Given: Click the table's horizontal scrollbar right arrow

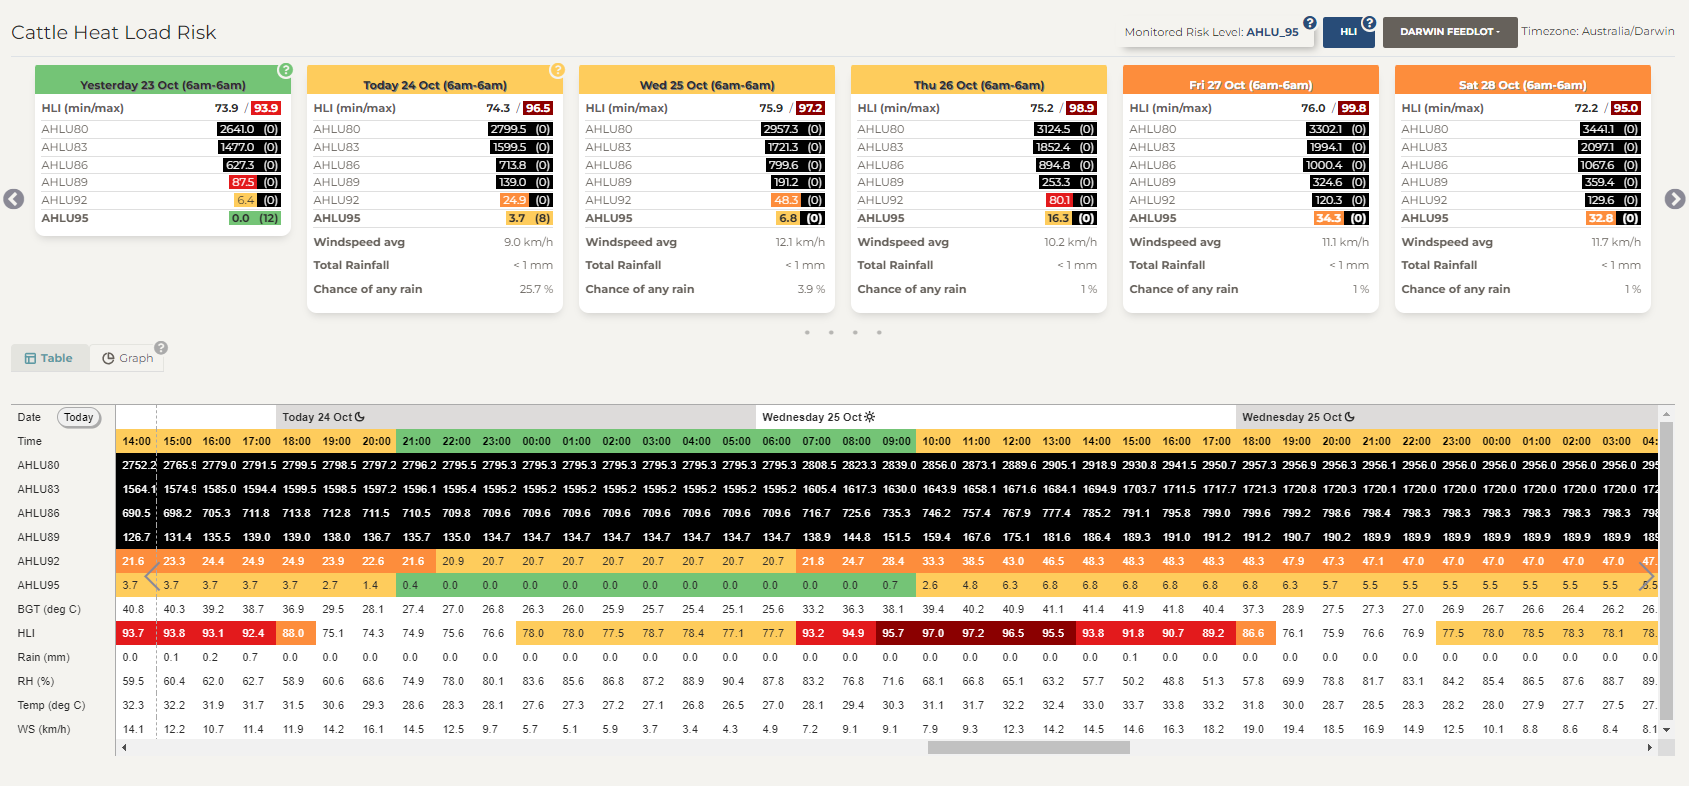Looking at the screenshot, I should [x=1649, y=747].
